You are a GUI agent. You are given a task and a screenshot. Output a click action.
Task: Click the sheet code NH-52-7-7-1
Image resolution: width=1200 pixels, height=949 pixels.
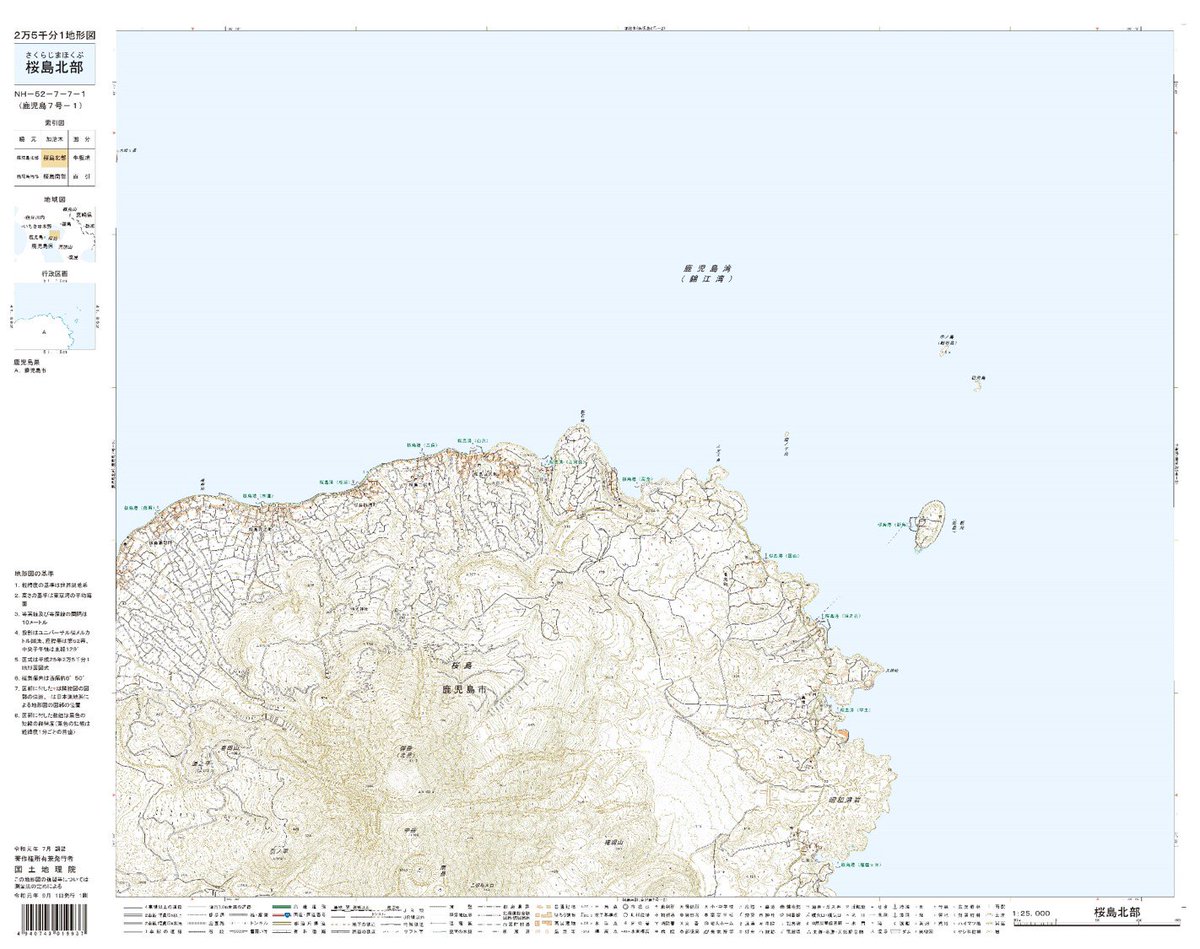pos(51,94)
